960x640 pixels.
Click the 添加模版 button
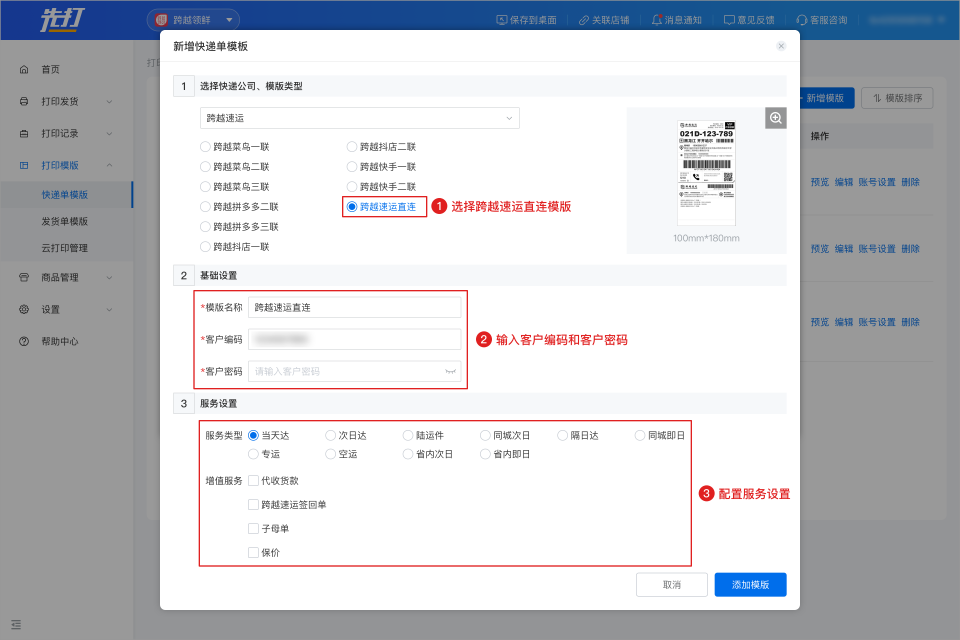(750, 584)
